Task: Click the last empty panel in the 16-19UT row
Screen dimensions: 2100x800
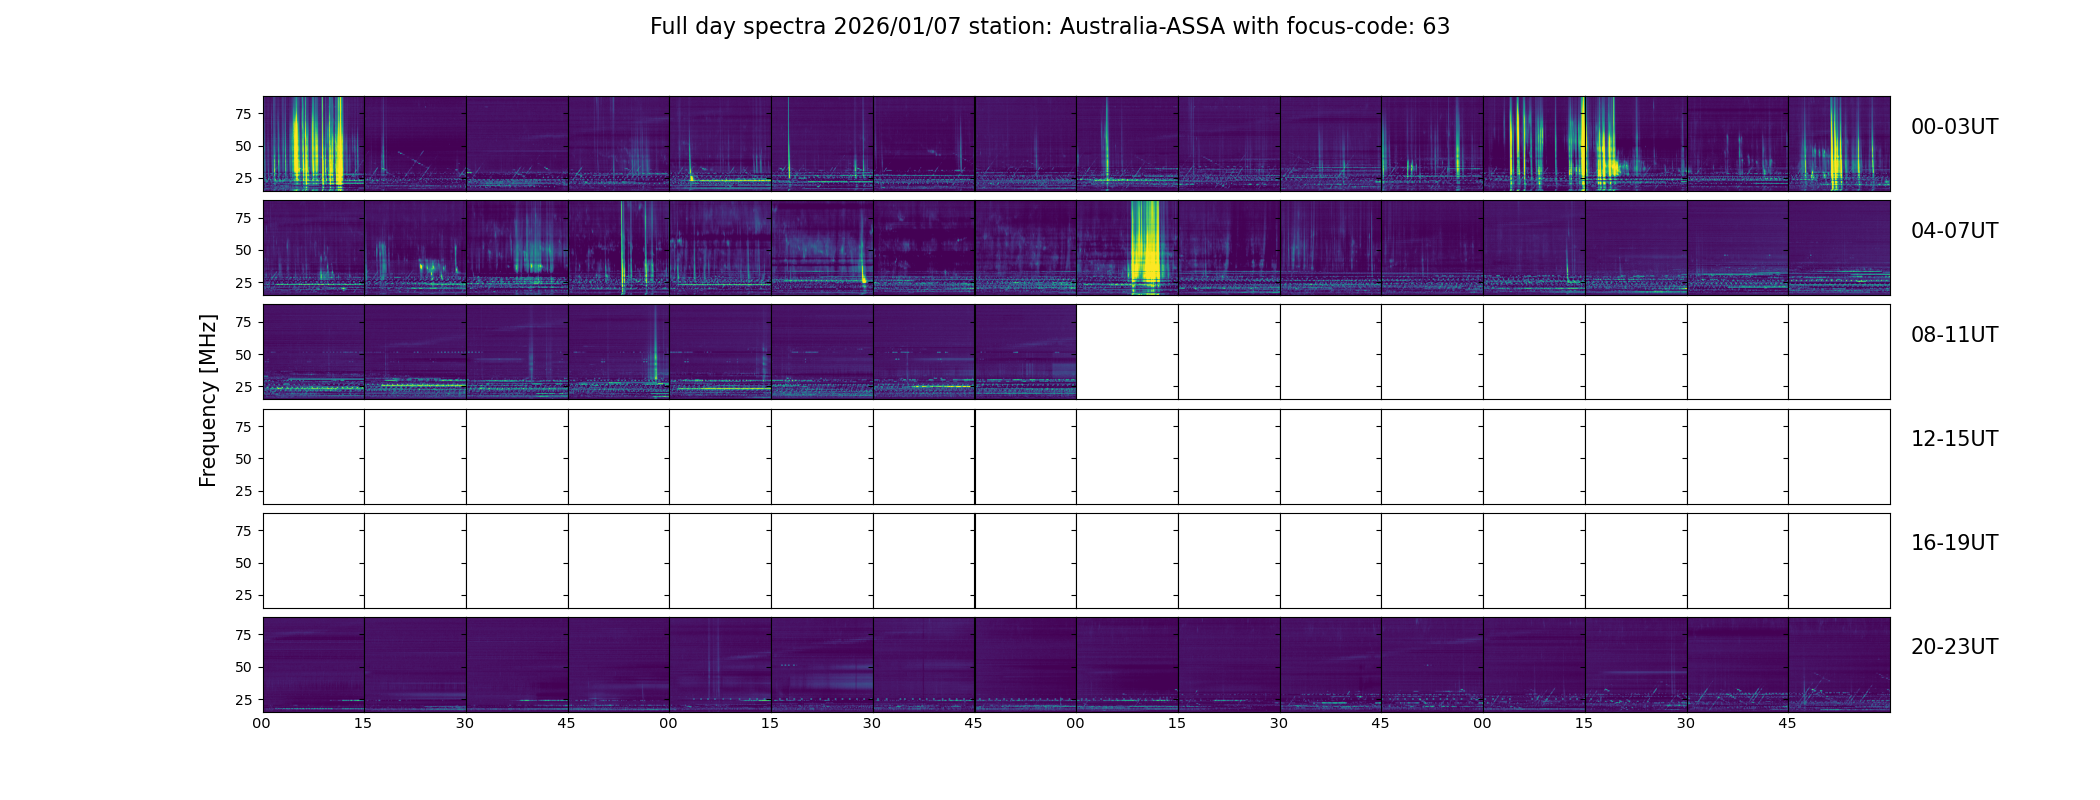Action: tap(1839, 560)
